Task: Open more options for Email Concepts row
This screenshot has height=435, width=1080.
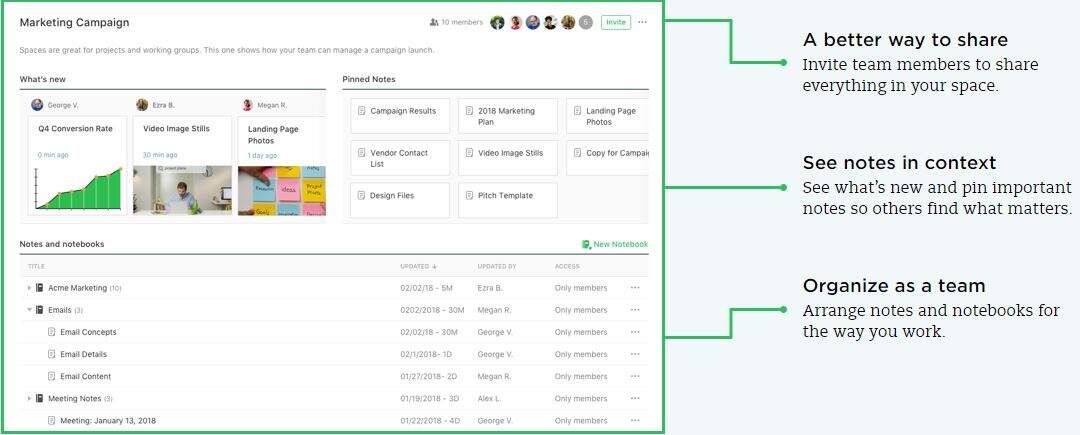Action: click(634, 332)
